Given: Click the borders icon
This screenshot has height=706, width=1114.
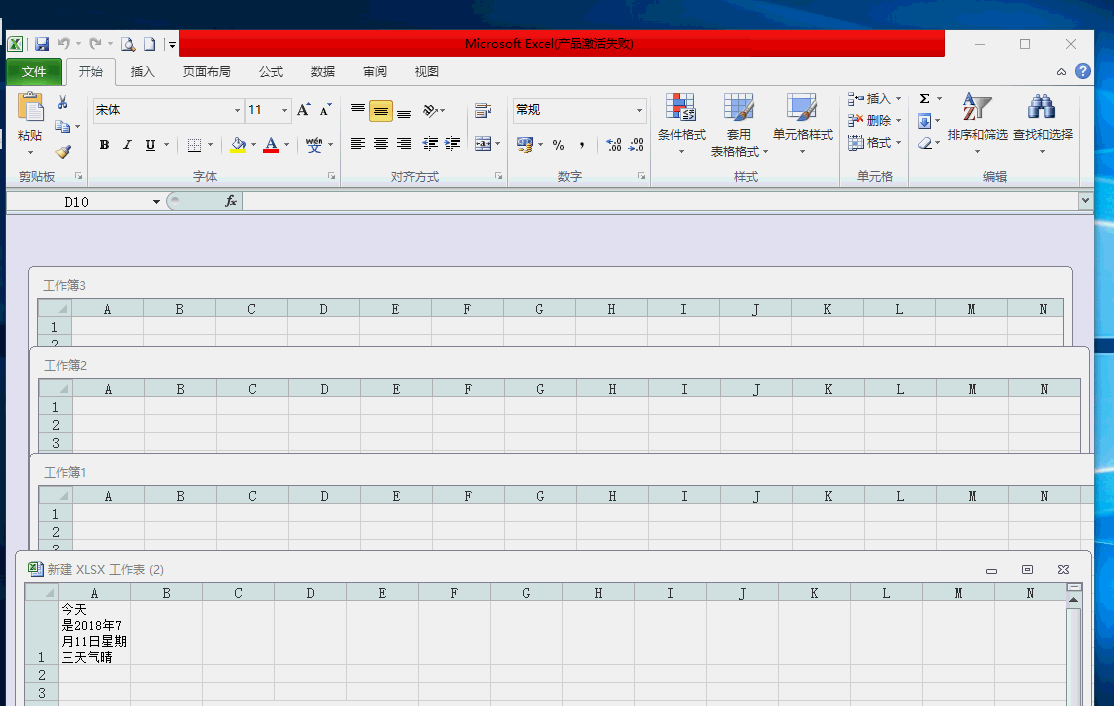Looking at the screenshot, I should coord(194,145).
